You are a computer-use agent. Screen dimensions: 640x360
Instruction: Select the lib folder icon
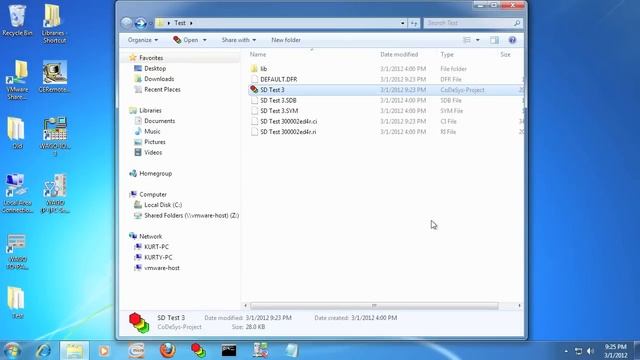click(254, 69)
